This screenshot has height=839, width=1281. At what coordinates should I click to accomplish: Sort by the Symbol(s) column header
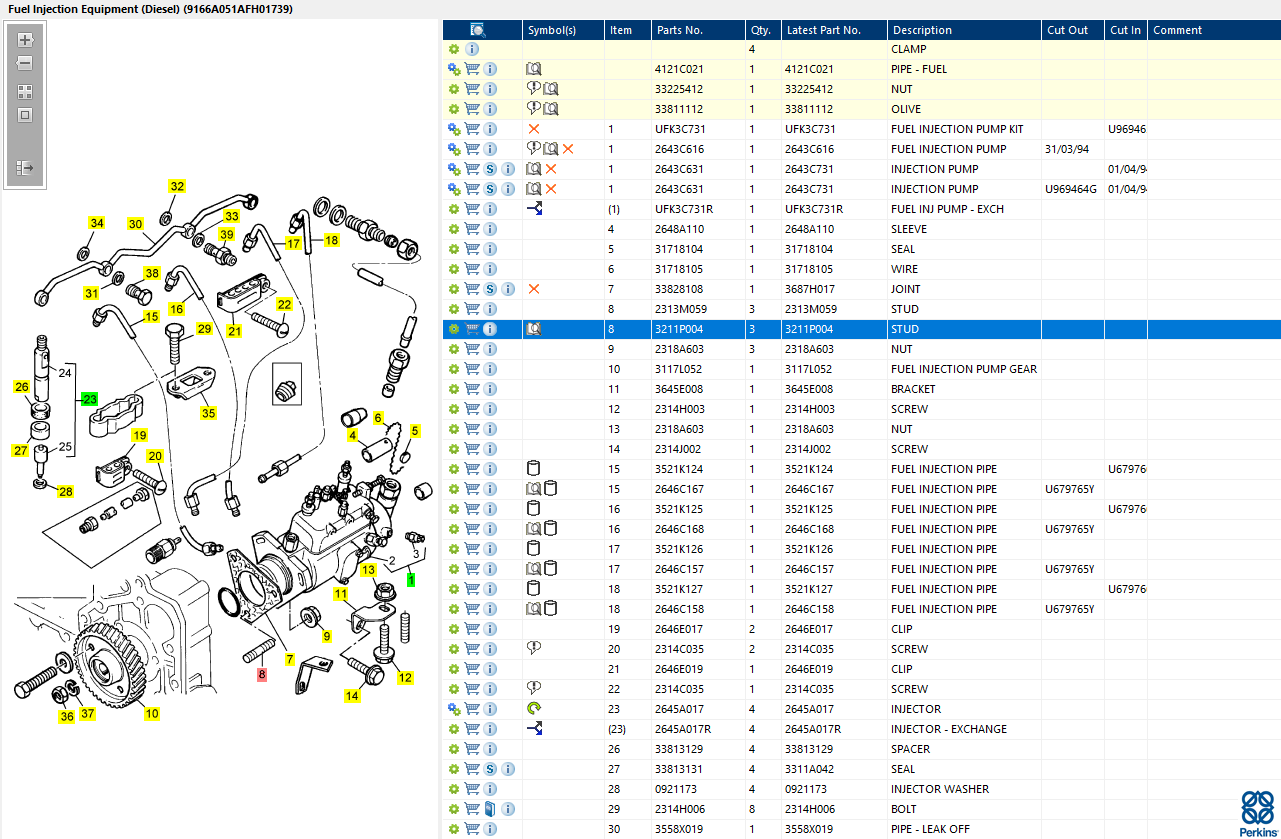point(563,30)
